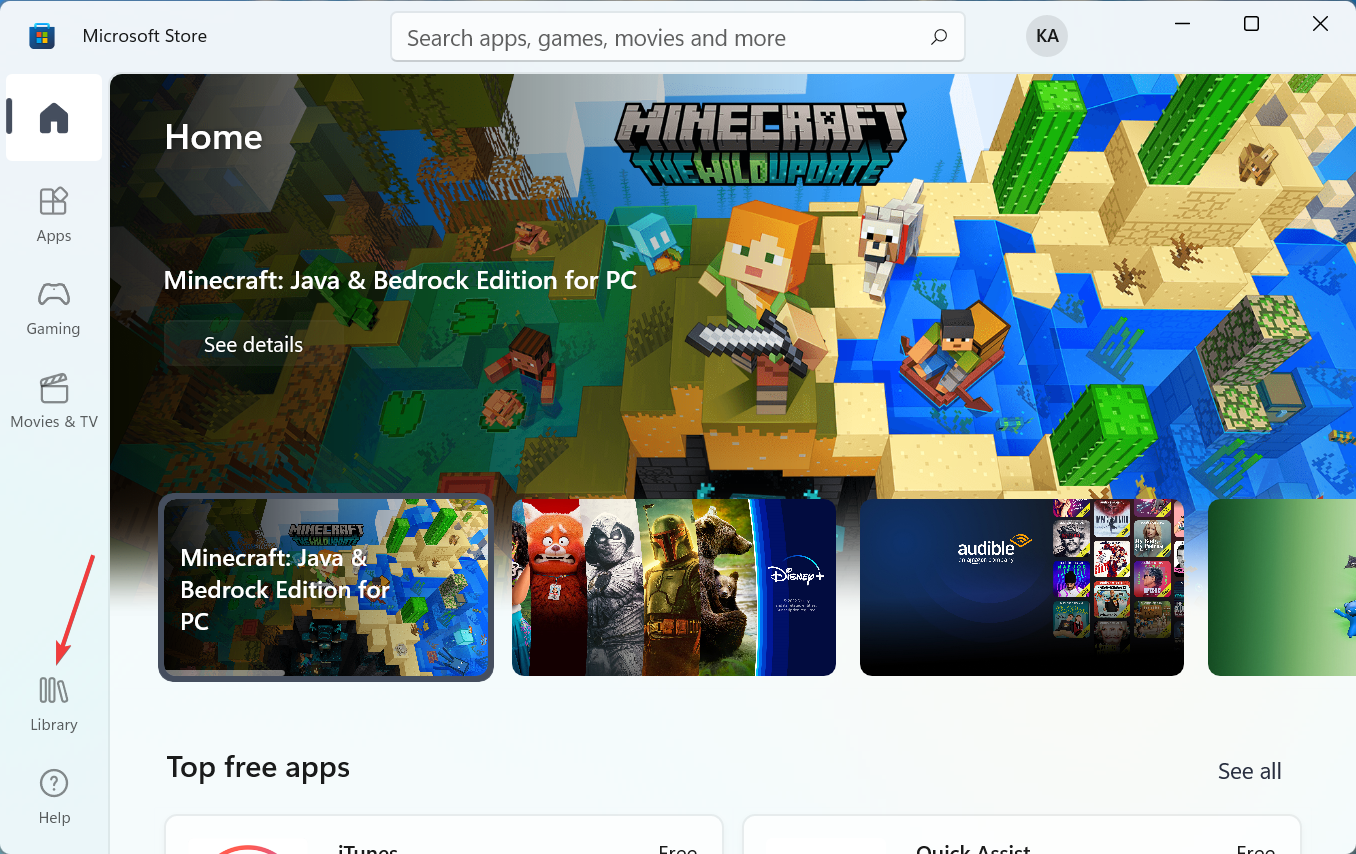Open the iTunes app card
This screenshot has width=1356, height=854.
444,834
